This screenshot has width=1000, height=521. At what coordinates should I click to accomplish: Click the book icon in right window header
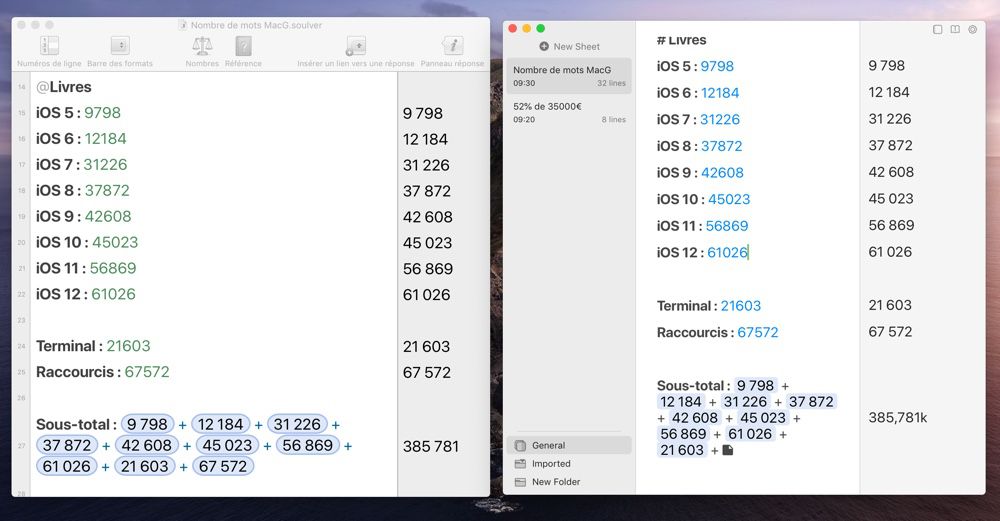[955, 29]
